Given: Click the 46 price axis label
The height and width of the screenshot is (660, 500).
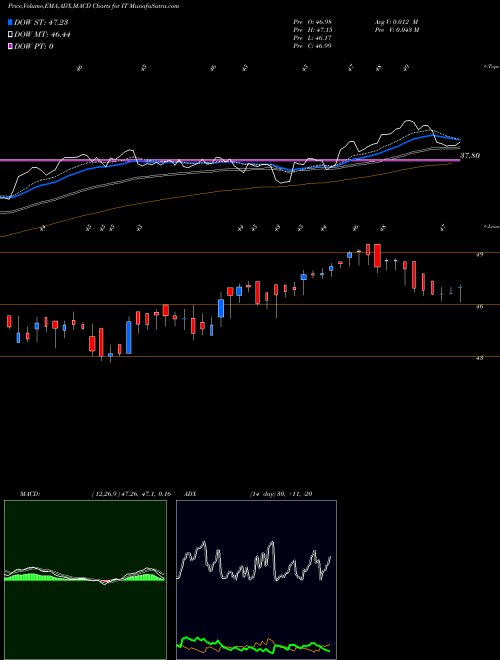Looking at the screenshot, I should pyautogui.click(x=480, y=306).
